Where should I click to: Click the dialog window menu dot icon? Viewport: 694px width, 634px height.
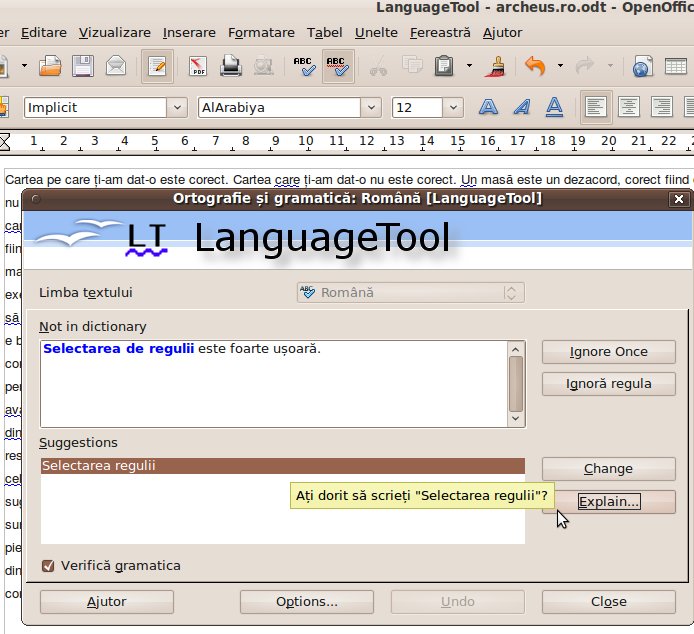36,199
